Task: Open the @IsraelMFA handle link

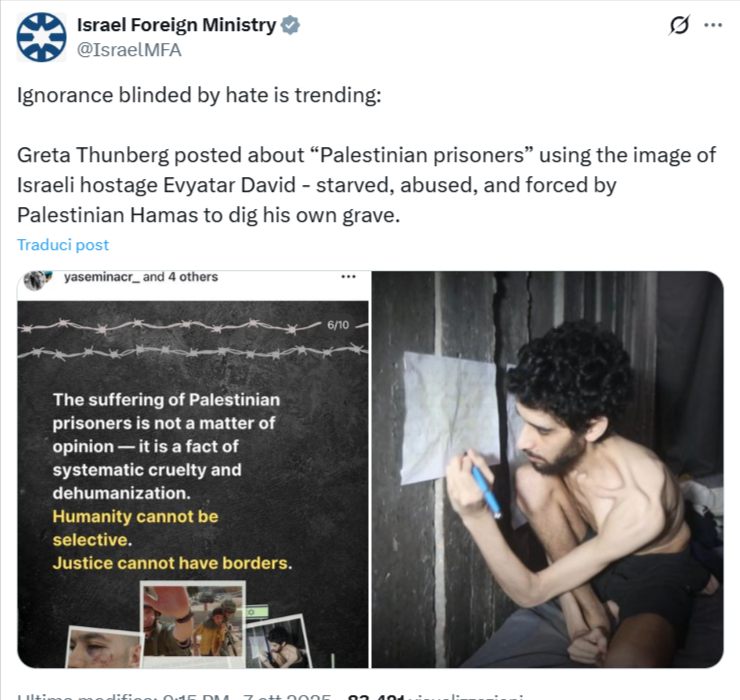Action: [x=129, y=50]
